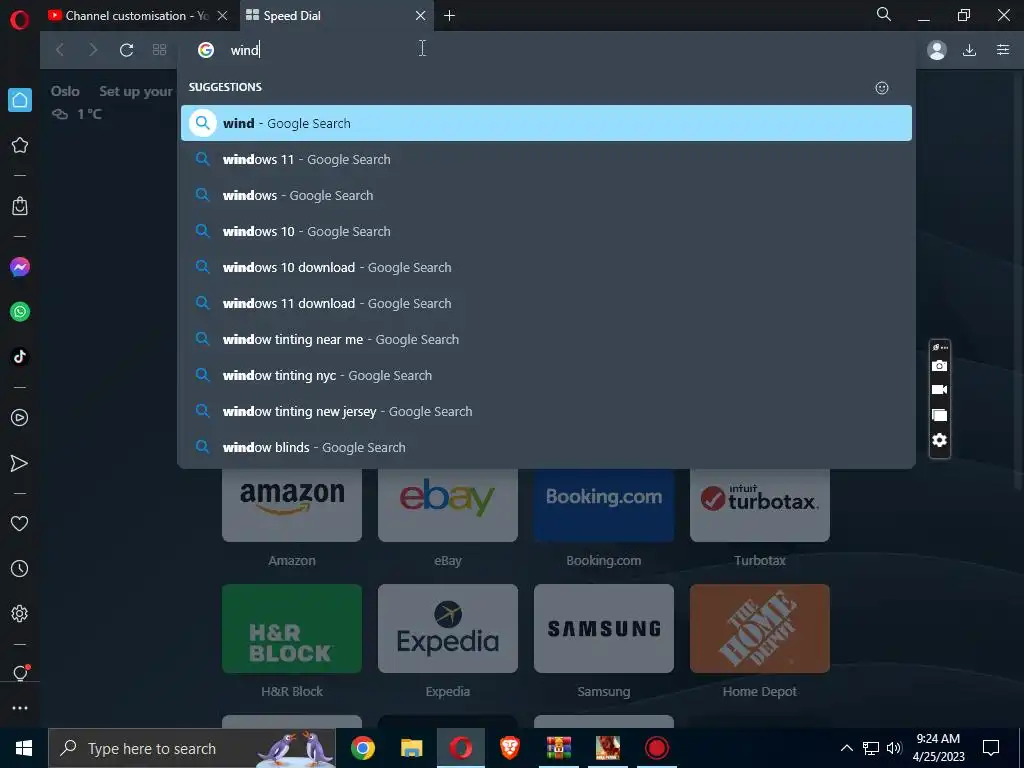Click the taskbar 'Type here to search' box
The image size is (1024, 768).
(x=192, y=748)
